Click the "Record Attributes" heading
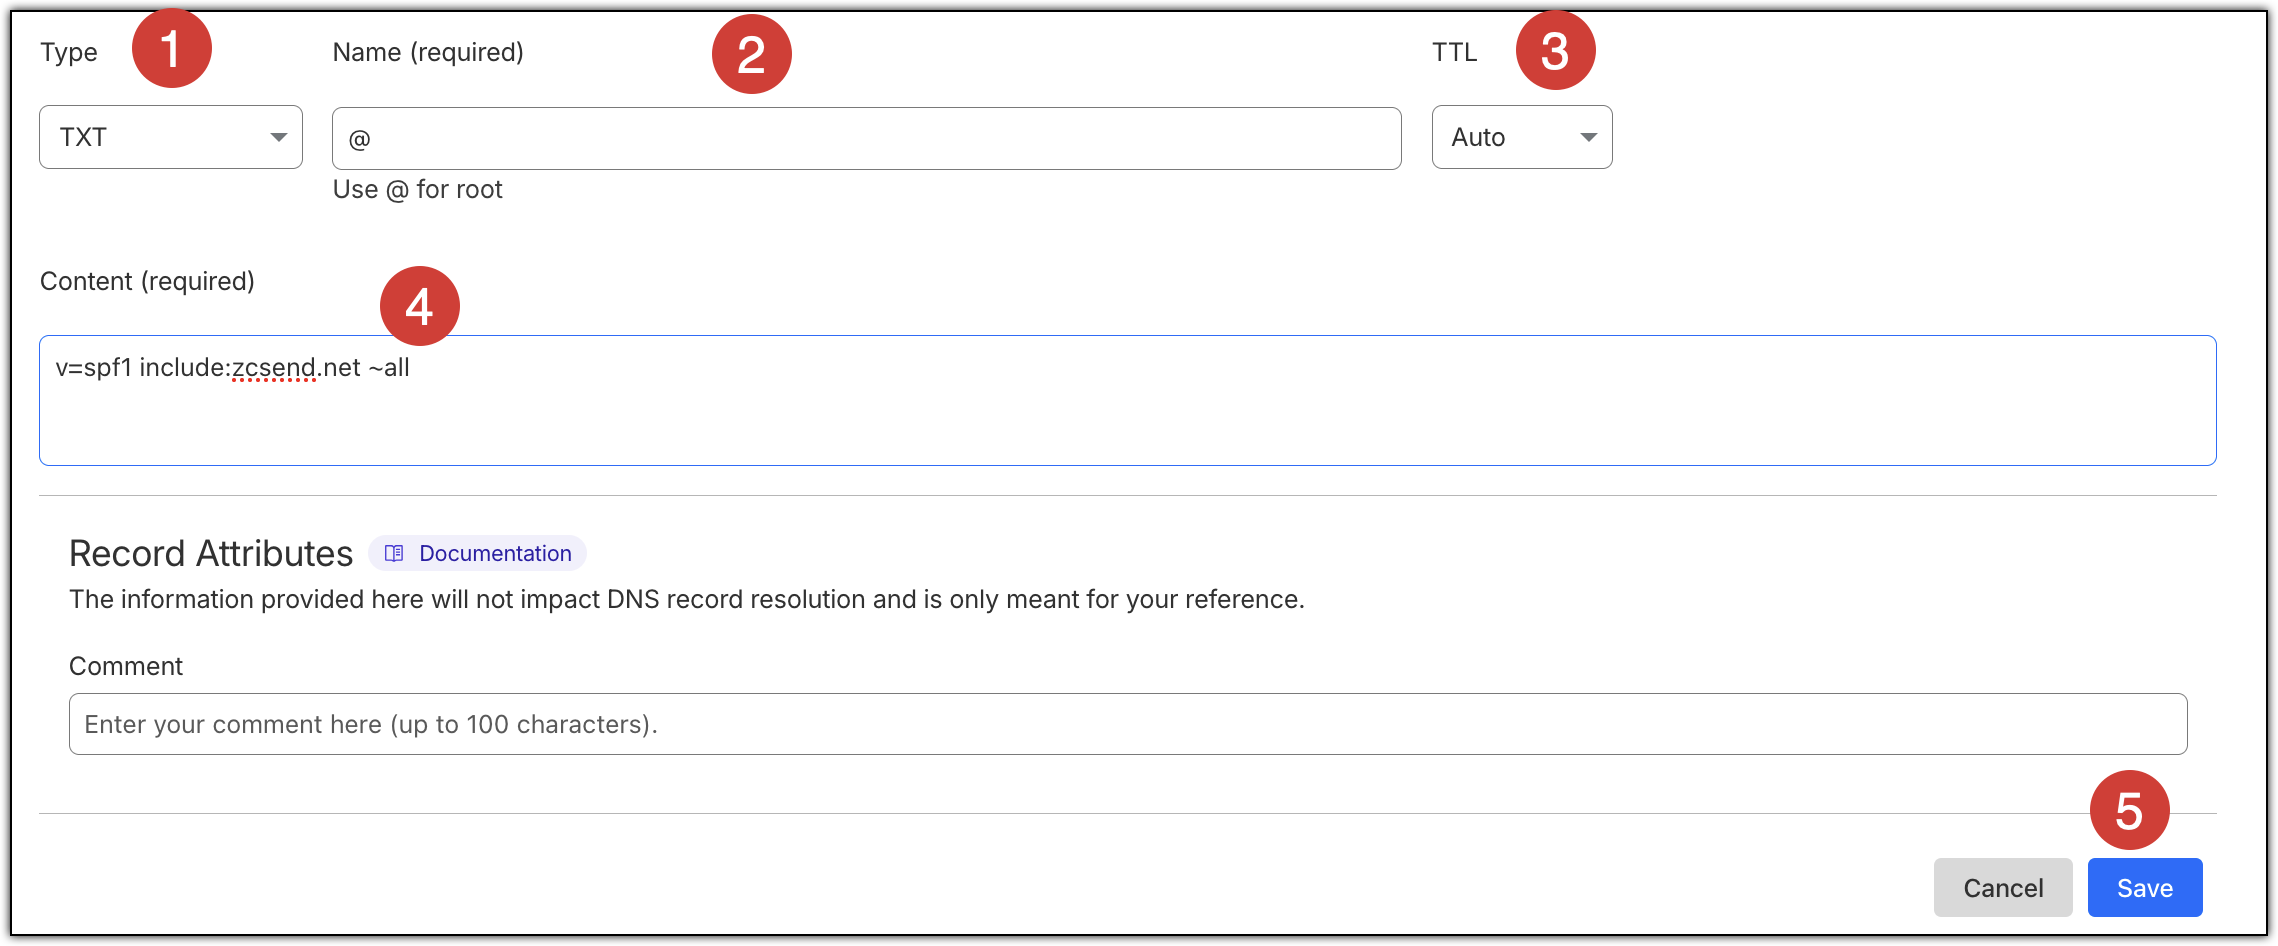2278x946 pixels. (x=211, y=553)
